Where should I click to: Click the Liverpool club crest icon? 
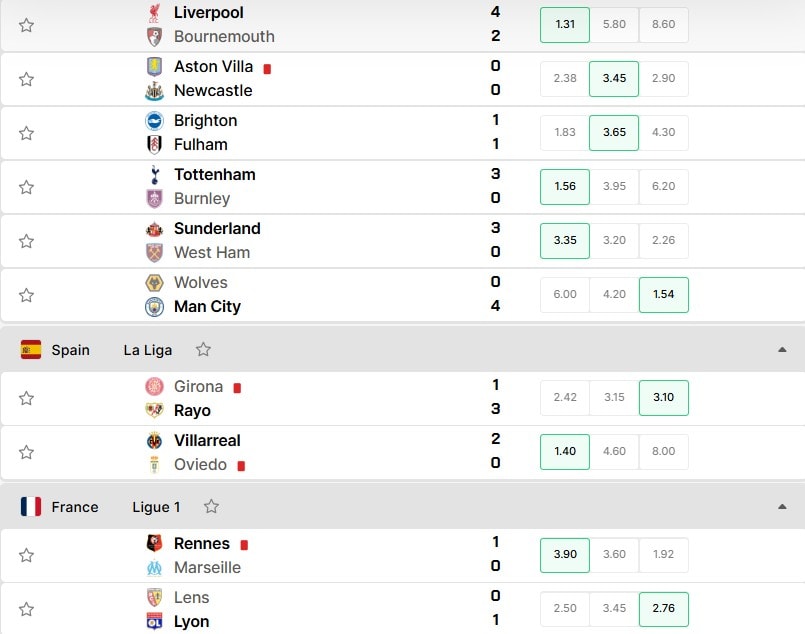click(155, 13)
